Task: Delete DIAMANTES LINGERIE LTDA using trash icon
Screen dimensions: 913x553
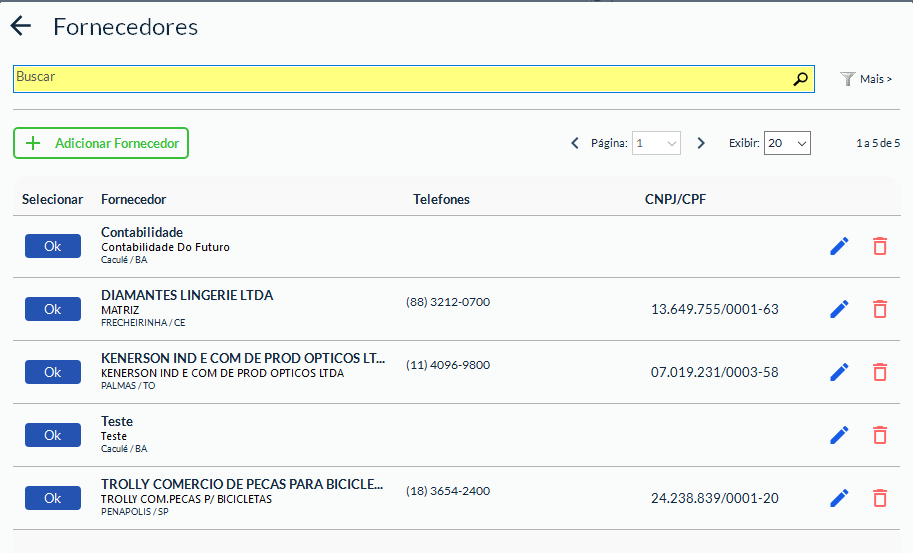Action: point(880,309)
